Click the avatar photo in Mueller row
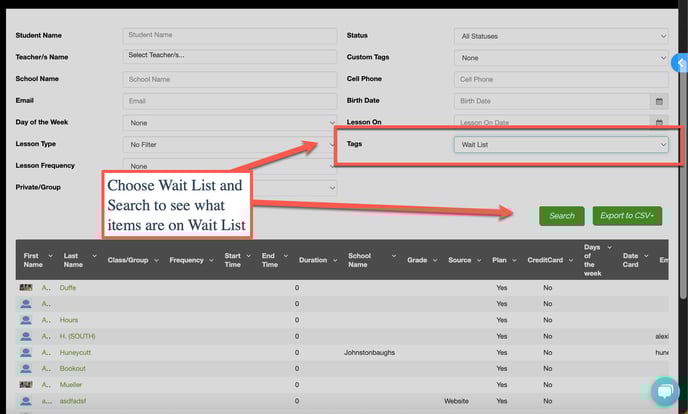The height and width of the screenshot is (414, 688). coord(26,384)
